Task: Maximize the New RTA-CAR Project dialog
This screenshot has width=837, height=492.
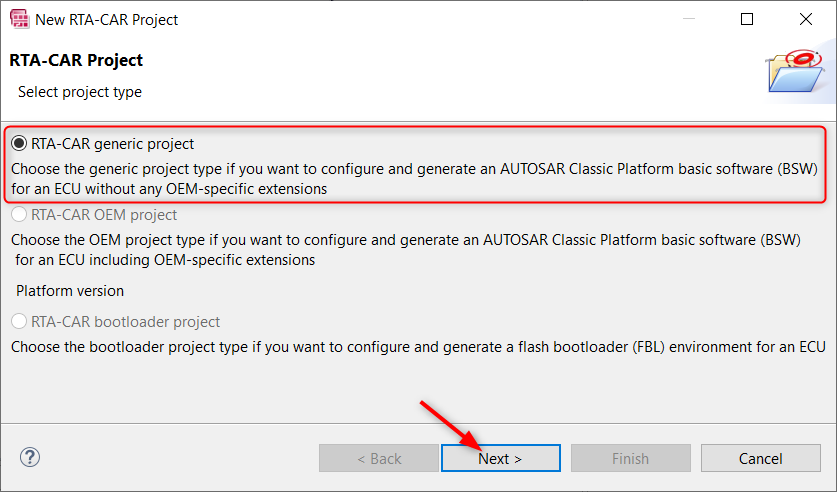Action: [x=747, y=19]
